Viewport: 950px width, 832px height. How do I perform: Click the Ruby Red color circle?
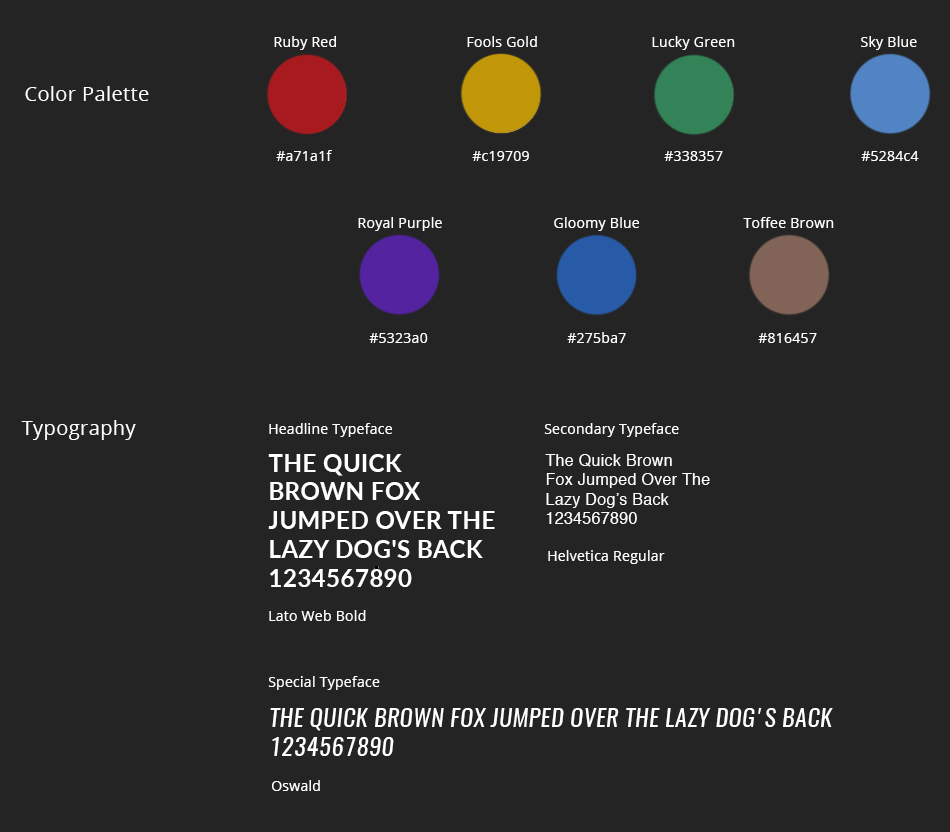click(x=307, y=95)
